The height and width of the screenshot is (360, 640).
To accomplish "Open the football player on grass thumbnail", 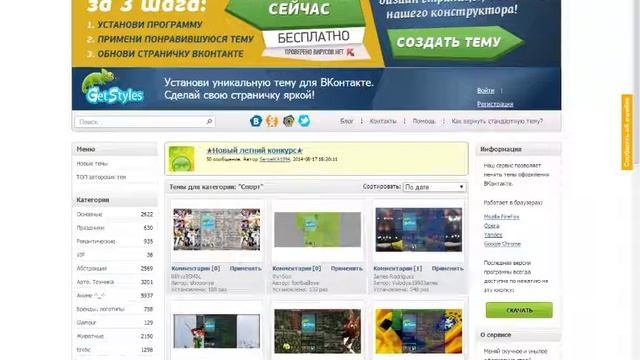I will click(318, 331).
